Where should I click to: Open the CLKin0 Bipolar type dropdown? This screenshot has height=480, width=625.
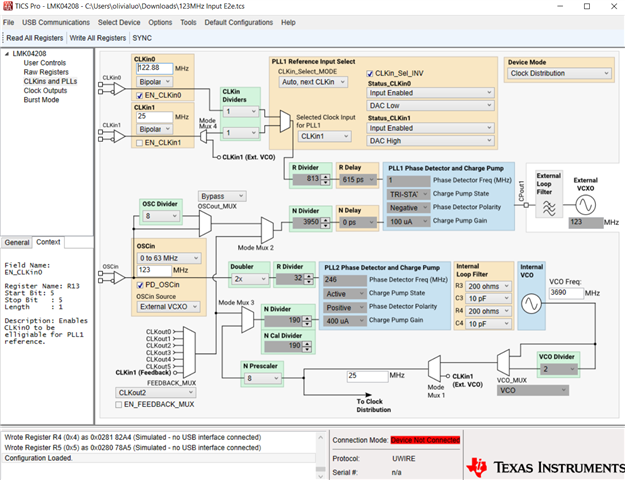pos(155,82)
